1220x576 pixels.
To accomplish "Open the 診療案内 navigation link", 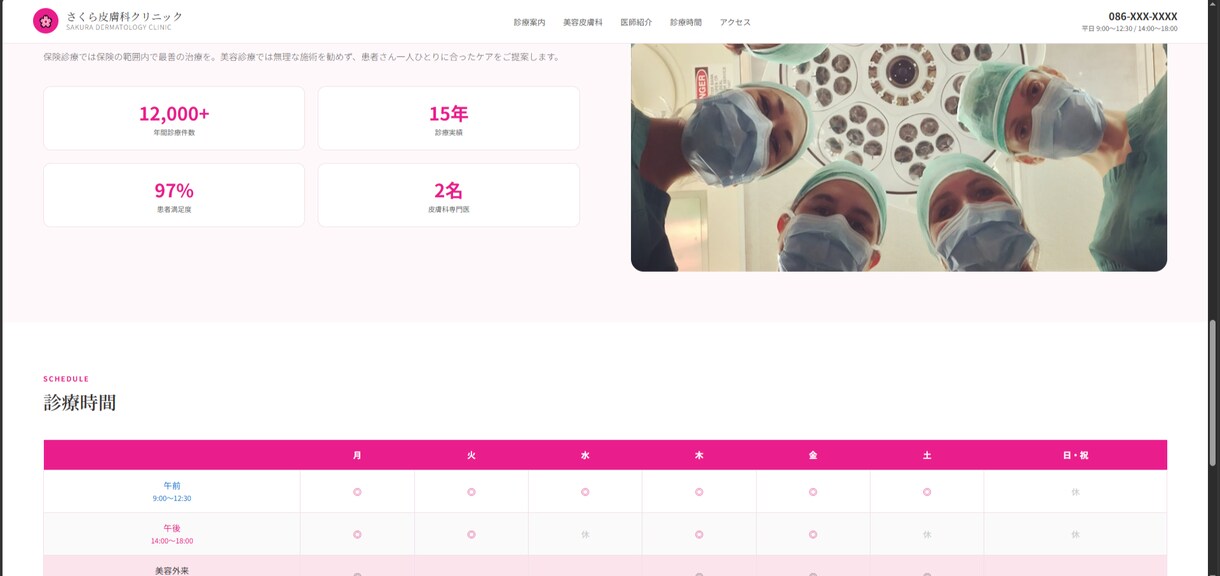I will 529,22.
